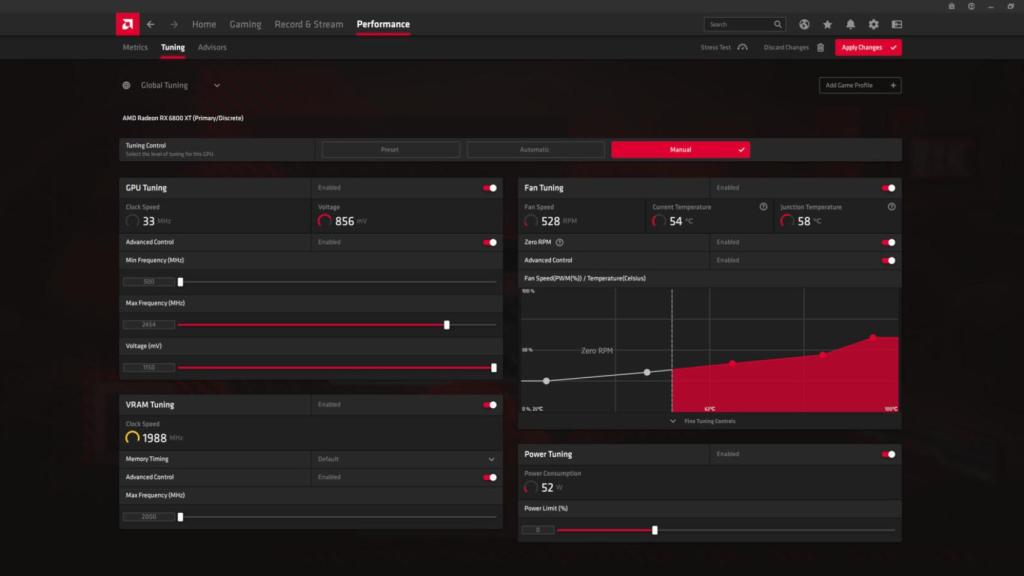Open the notifications bell

[850, 23]
